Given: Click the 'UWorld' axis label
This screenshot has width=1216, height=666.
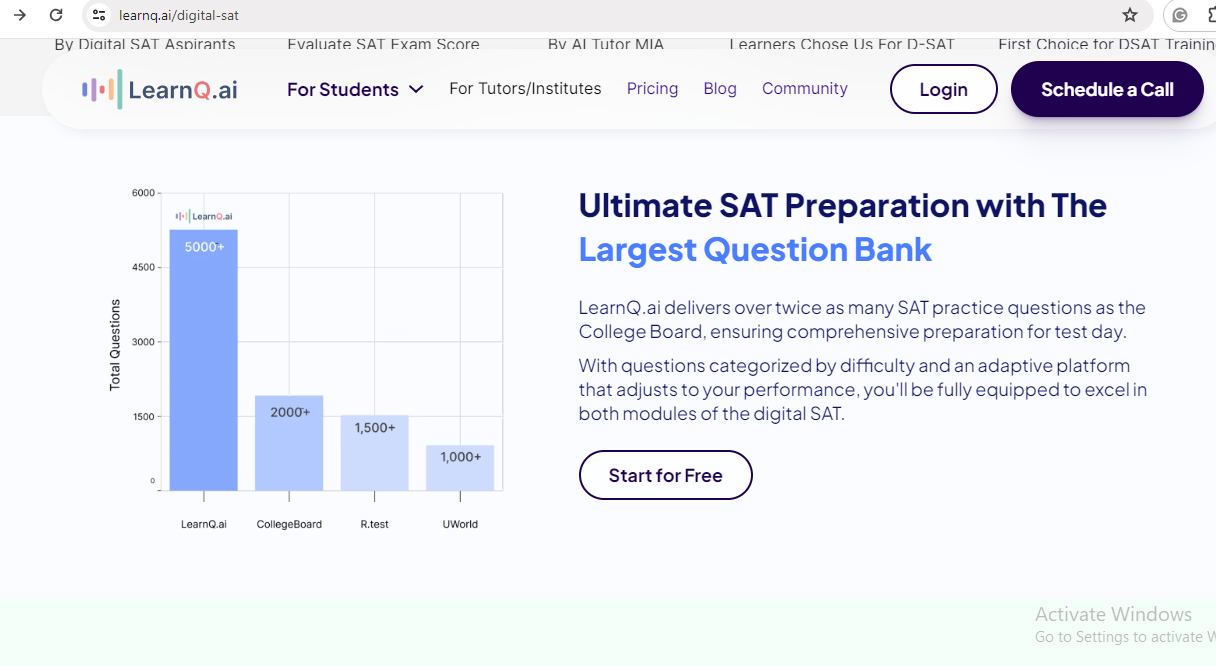Looking at the screenshot, I should coord(460,524).
